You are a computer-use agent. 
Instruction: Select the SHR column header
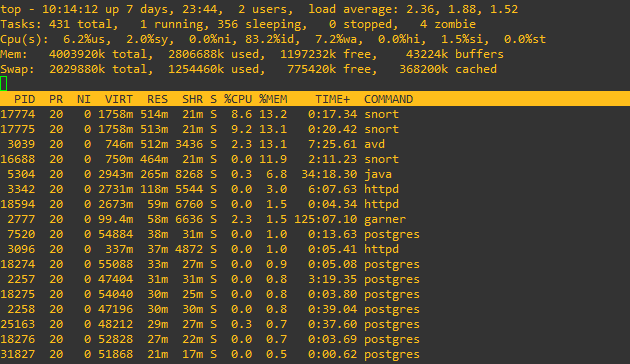click(x=192, y=99)
